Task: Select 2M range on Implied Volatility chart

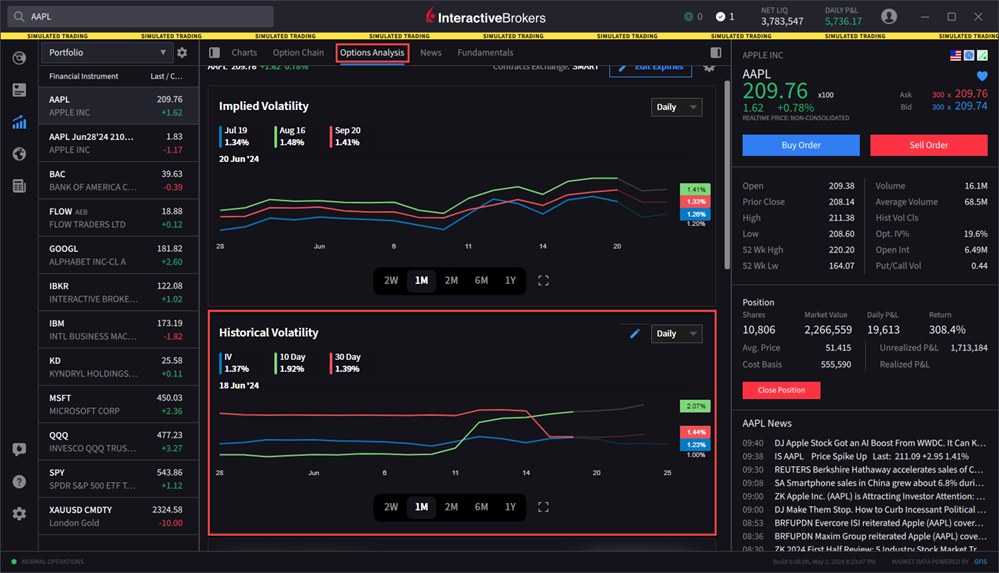Action: 451,280
